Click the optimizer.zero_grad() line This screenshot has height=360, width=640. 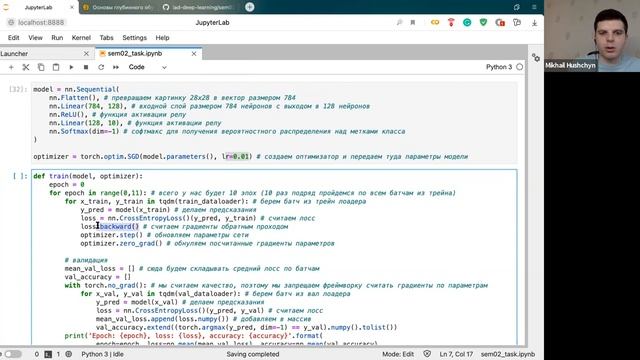point(207,243)
